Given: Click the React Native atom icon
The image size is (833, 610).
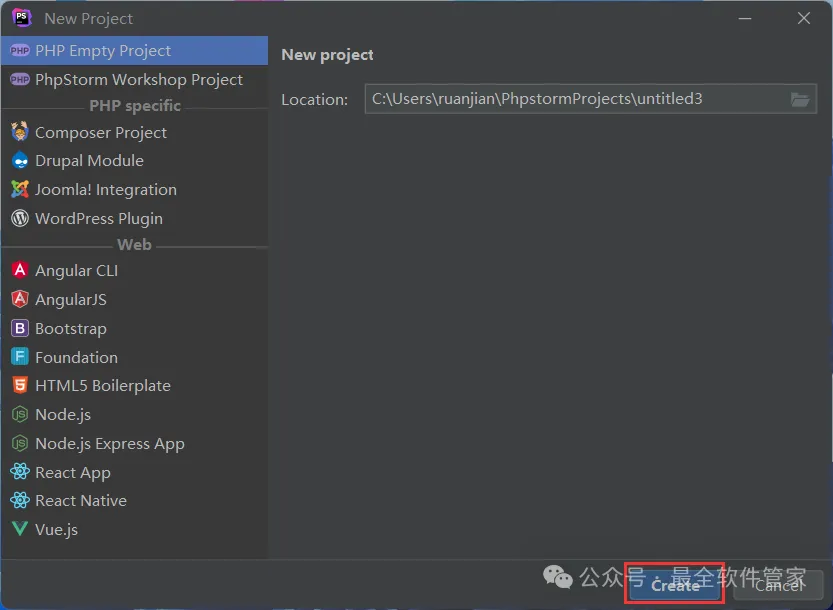Looking at the screenshot, I should [x=20, y=501].
